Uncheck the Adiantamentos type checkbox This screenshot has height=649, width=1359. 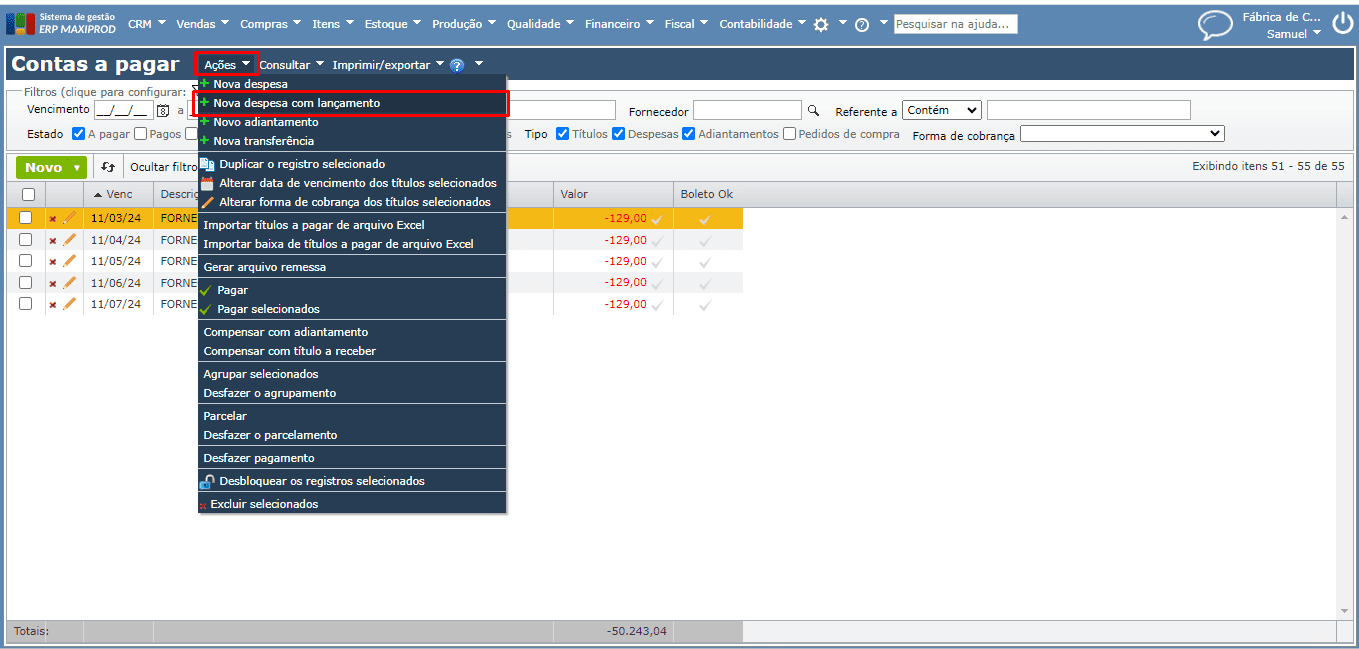click(689, 134)
